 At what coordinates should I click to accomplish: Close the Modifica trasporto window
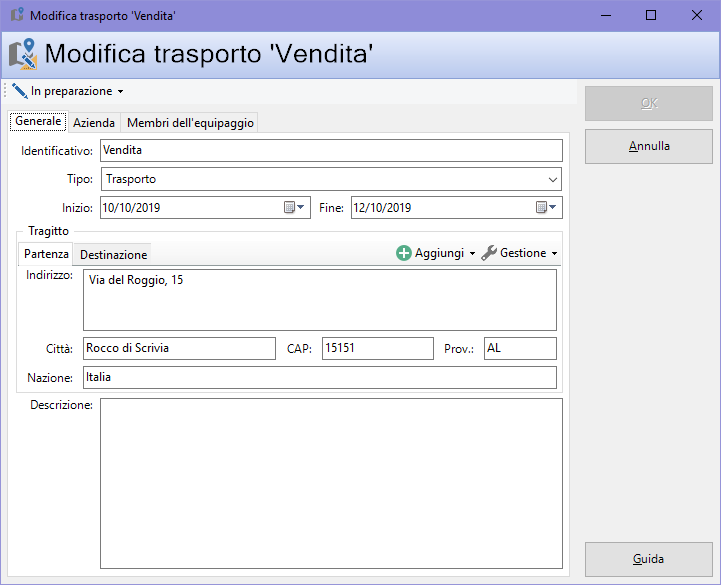coord(697,15)
